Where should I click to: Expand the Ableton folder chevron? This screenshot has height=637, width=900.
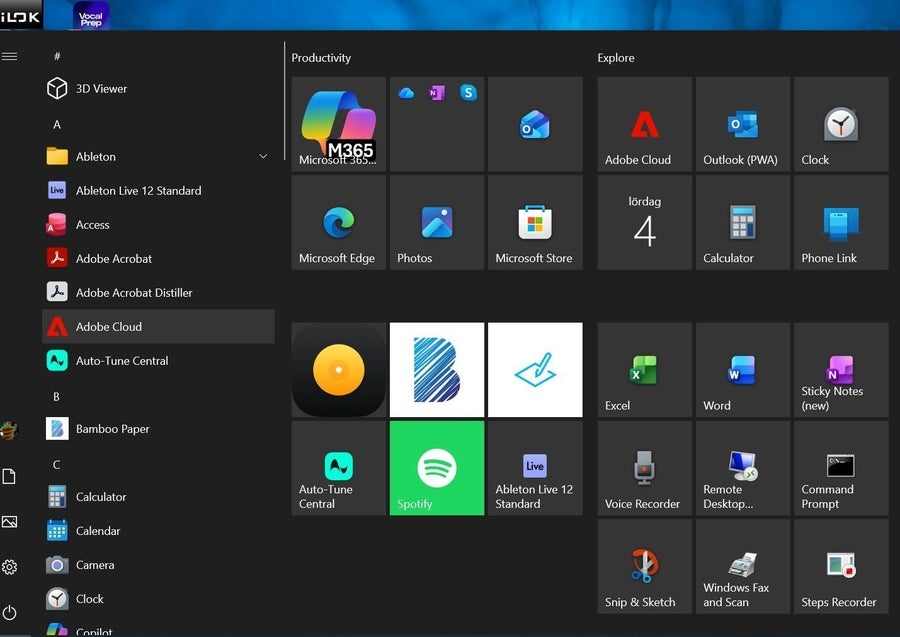(263, 156)
